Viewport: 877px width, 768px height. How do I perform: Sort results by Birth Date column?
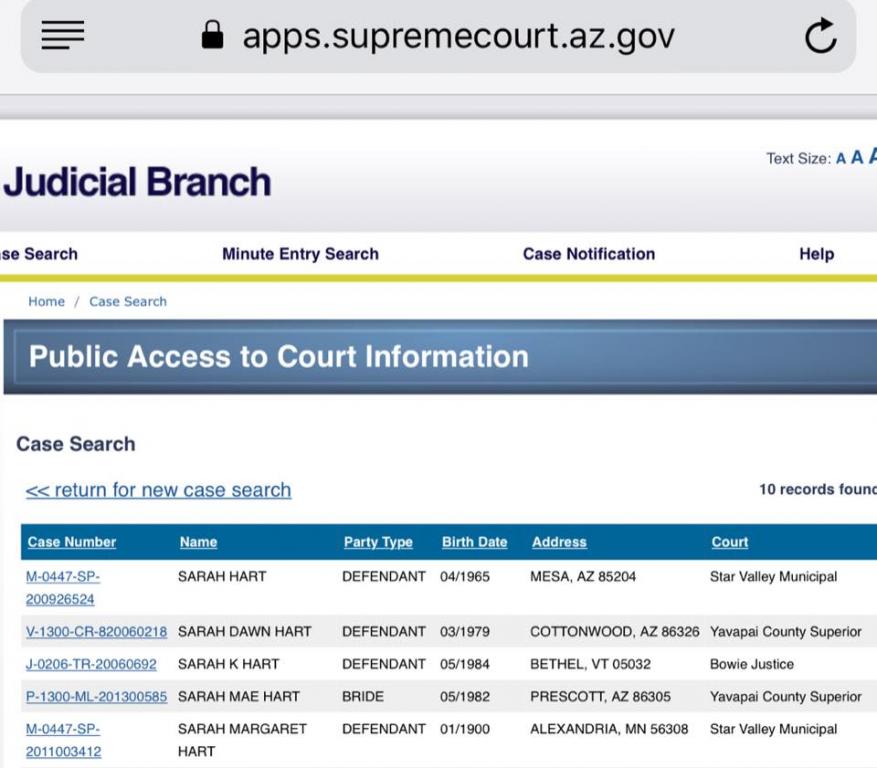pyautogui.click(x=474, y=542)
